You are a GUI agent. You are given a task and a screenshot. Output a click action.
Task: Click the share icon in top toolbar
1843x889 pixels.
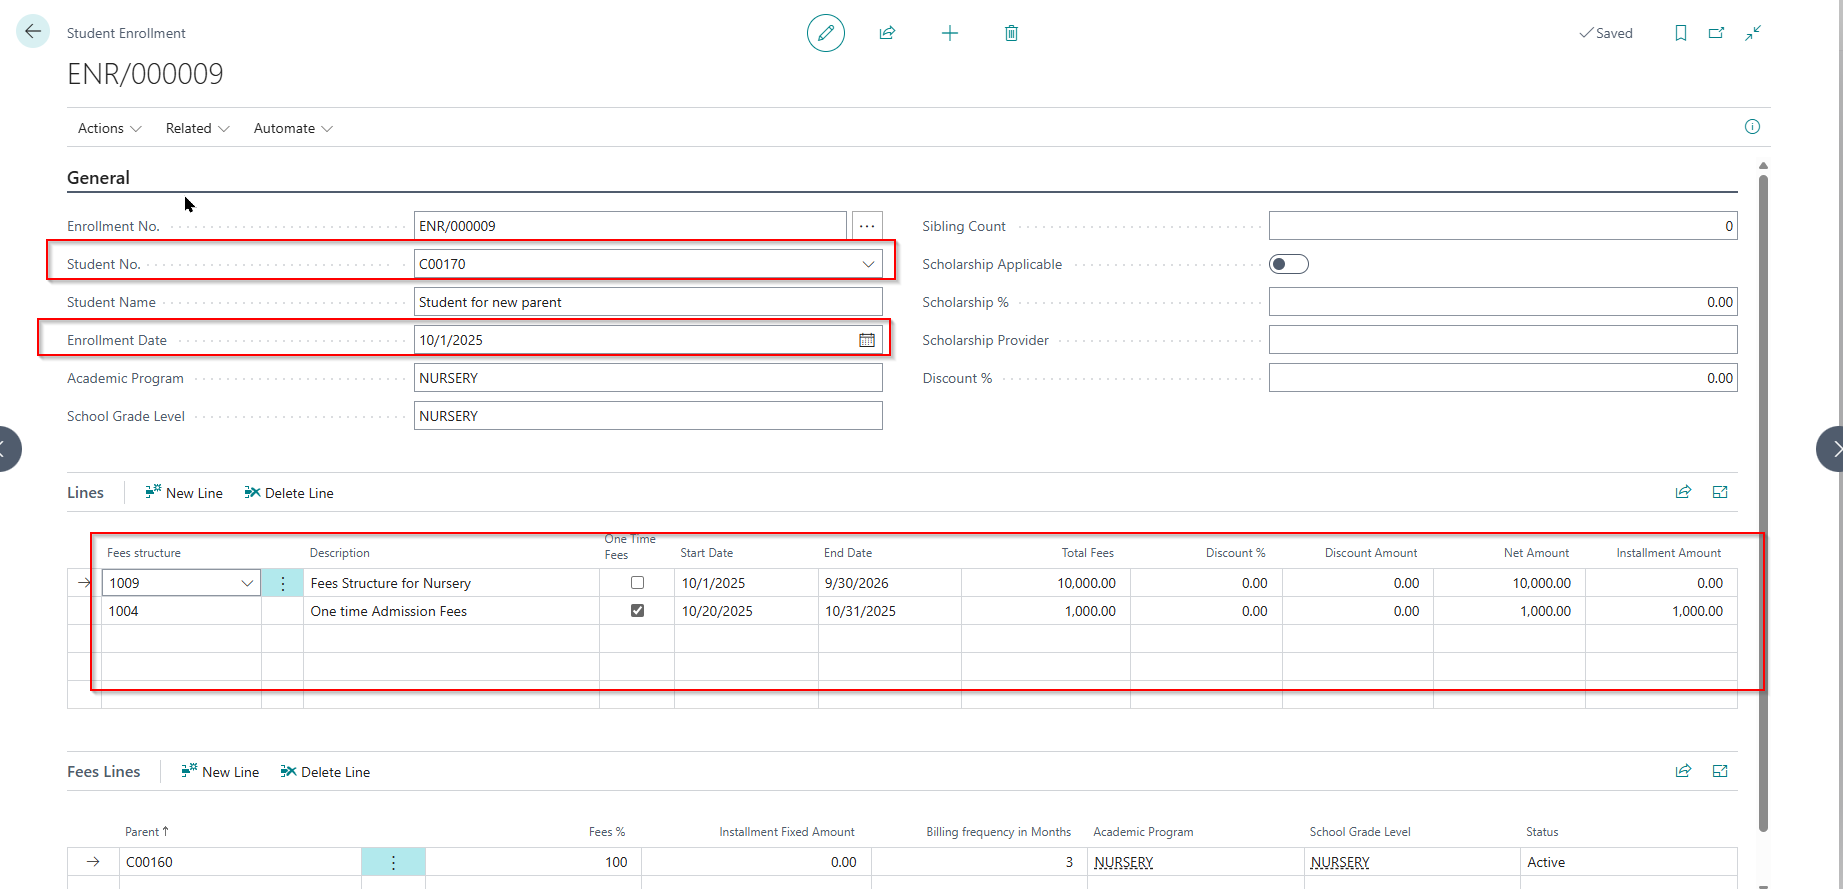[887, 33]
